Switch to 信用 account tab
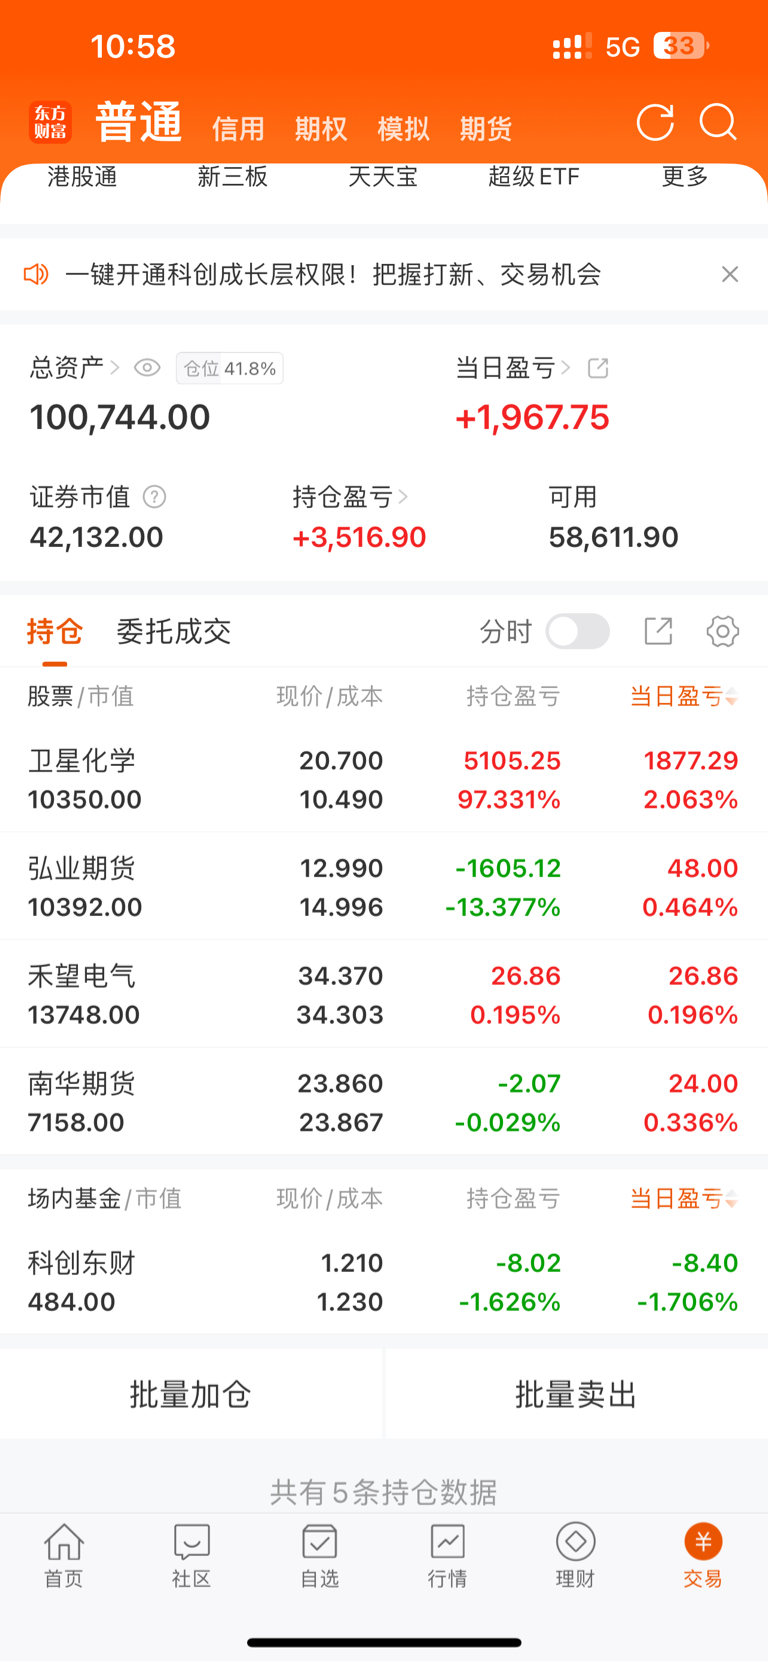 click(x=238, y=128)
